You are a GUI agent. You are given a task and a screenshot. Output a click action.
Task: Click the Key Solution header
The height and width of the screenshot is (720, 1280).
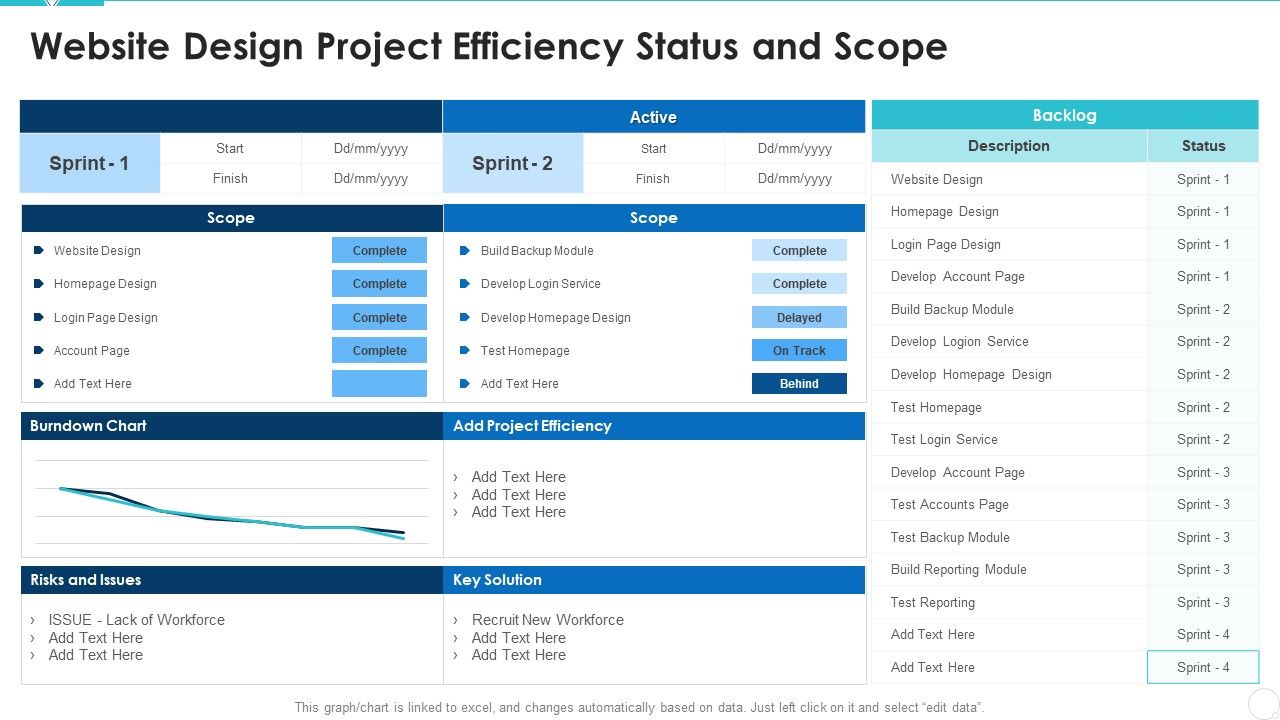click(654, 580)
